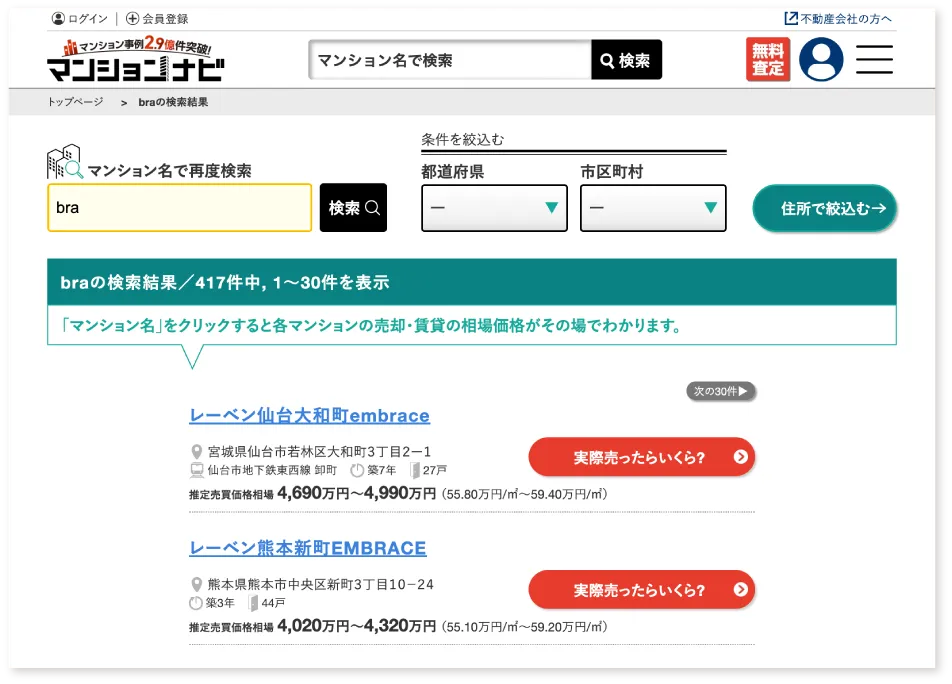Focus the 'bra' re-search input field
The width and height of the screenshot is (952, 684).
(x=180, y=208)
